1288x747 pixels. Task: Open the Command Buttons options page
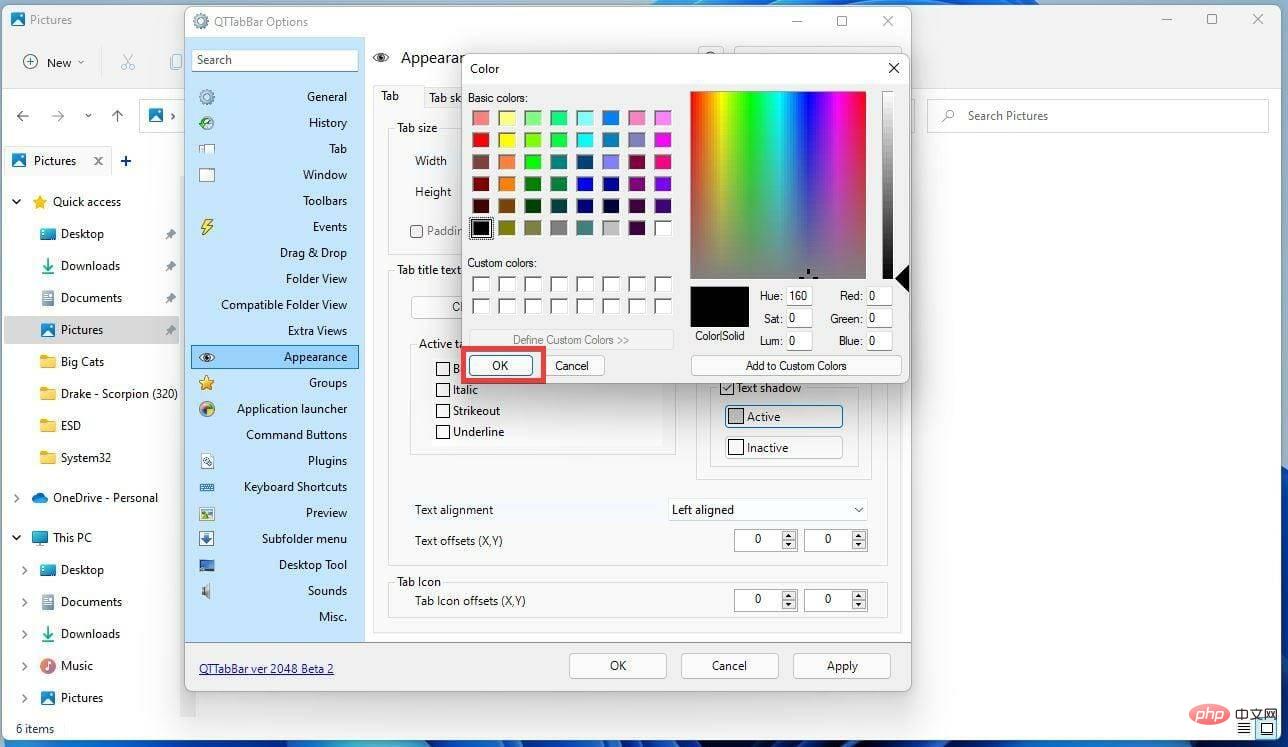(296, 435)
